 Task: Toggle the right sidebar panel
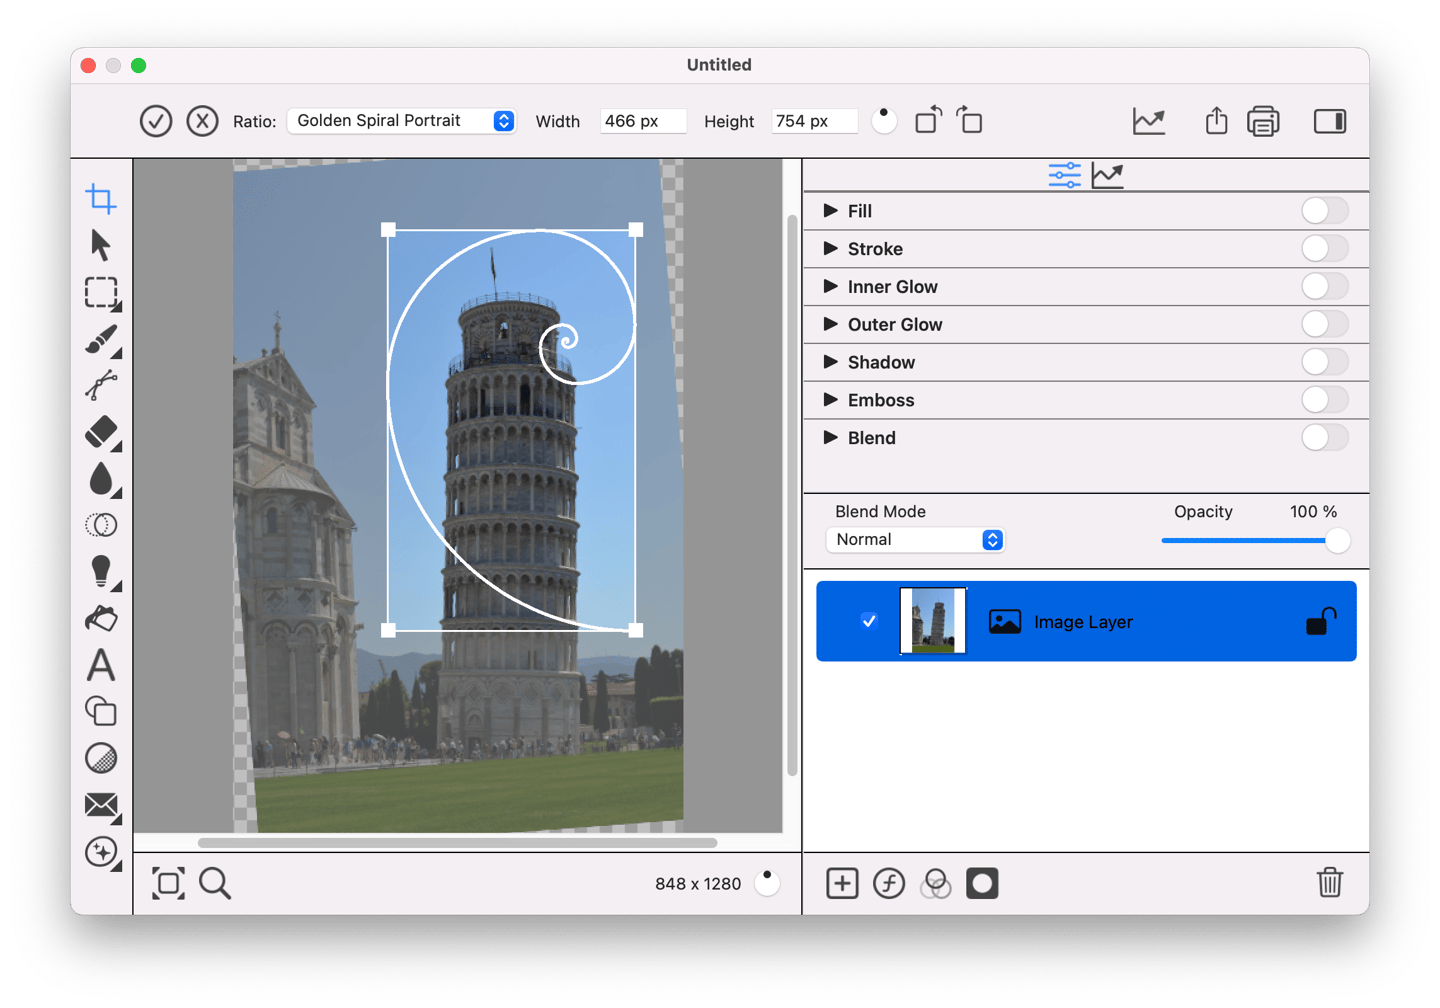pyautogui.click(x=1330, y=121)
